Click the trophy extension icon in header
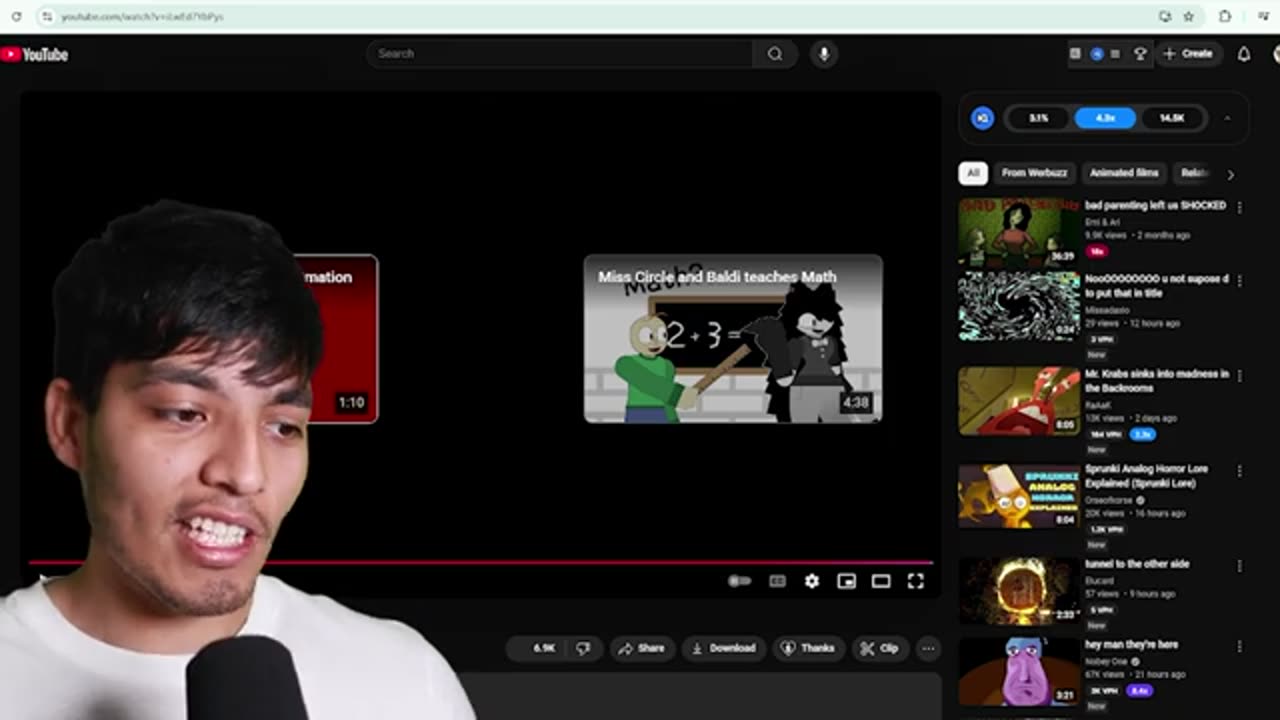This screenshot has width=1280, height=720. pyautogui.click(x=1140, y=54)
